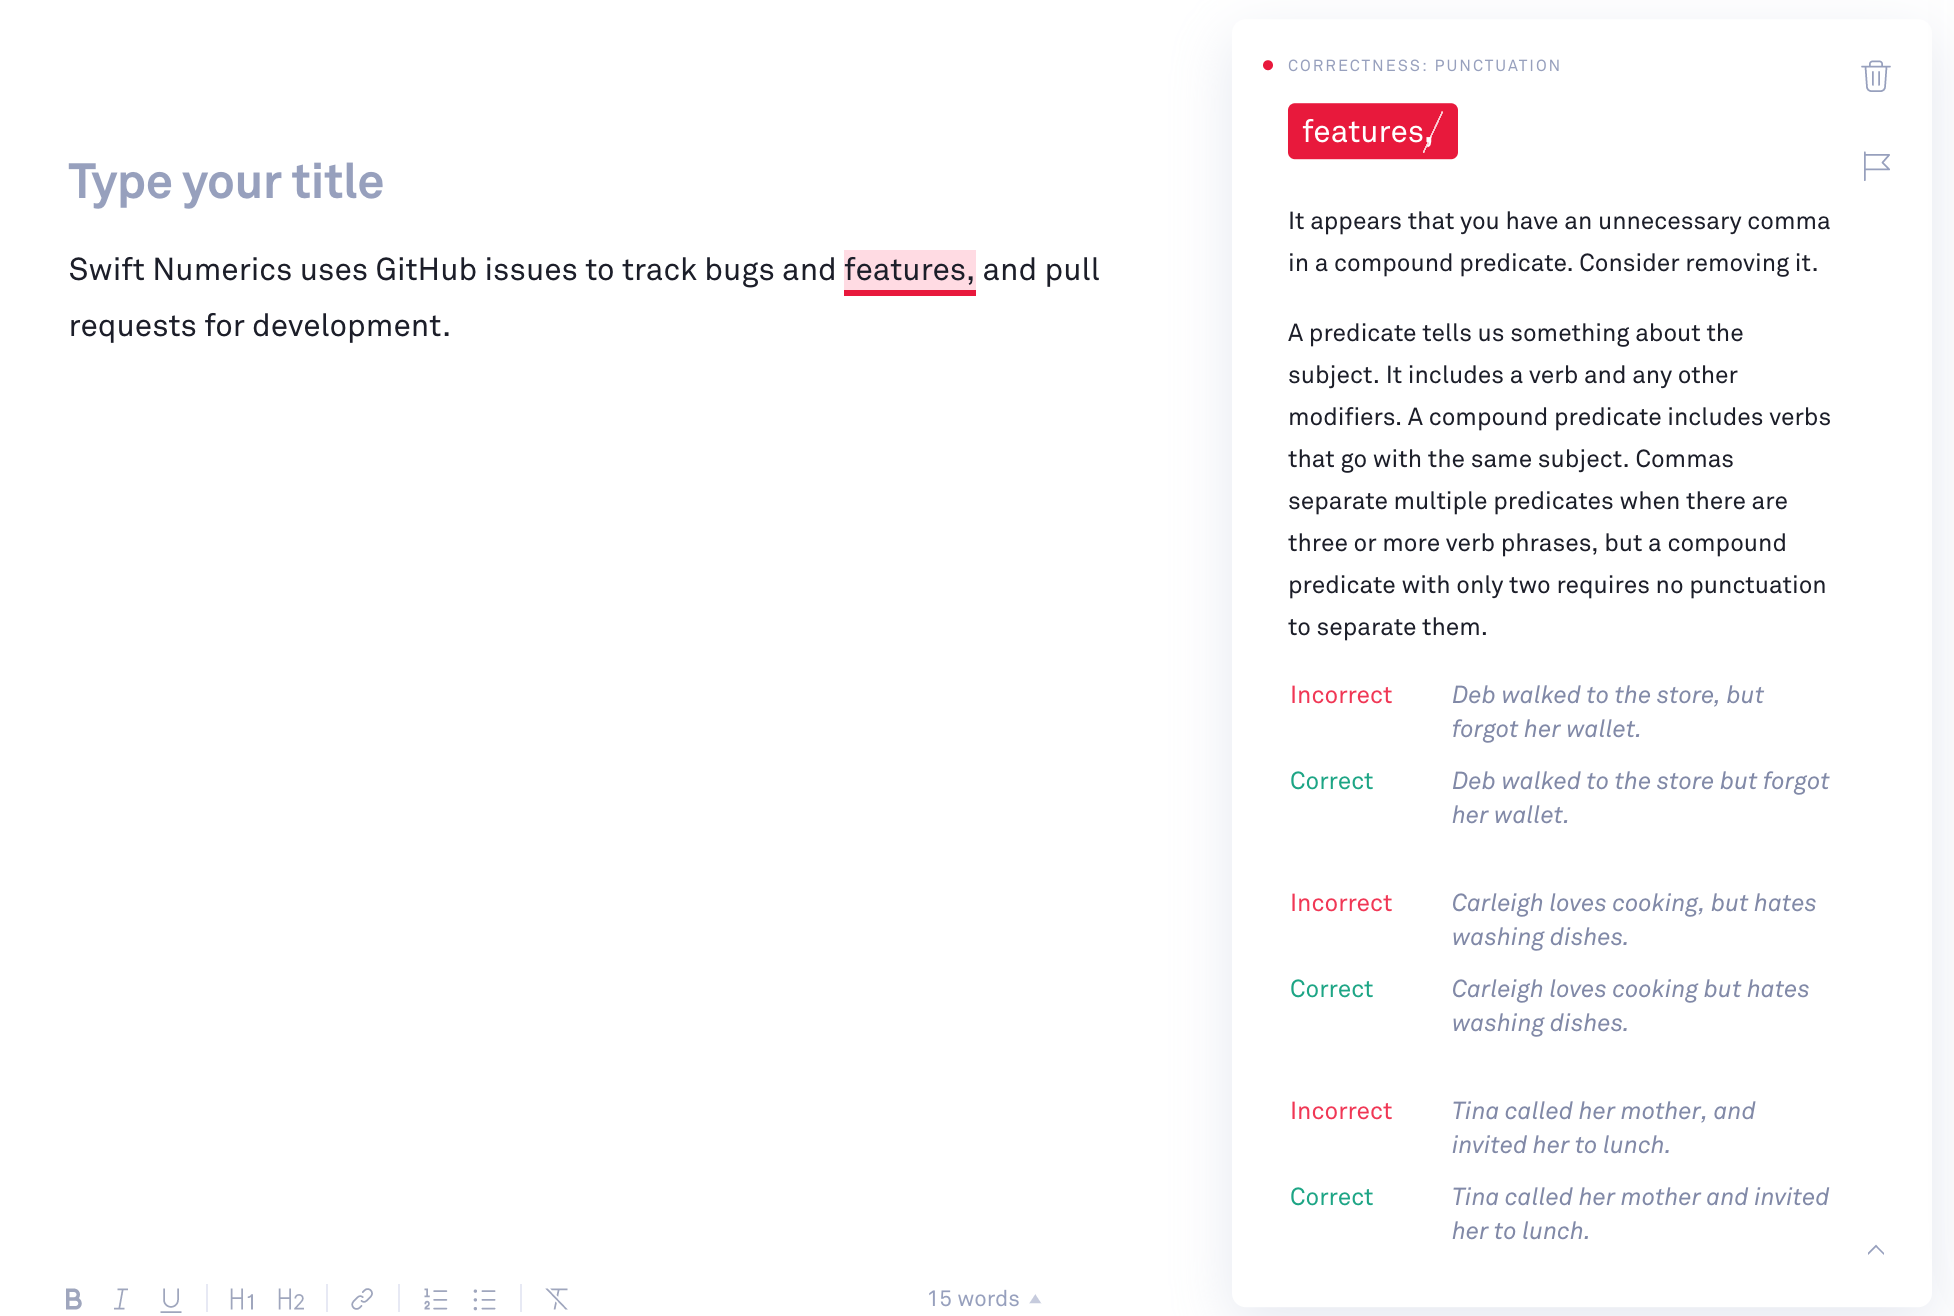Viewport: 1954px width, 1316px height.
Task: Toggle underline formatting
Action: click(x=170, y=1298)
